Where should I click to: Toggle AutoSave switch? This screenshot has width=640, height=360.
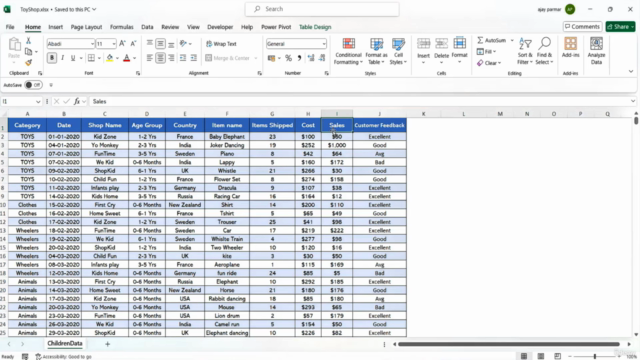coord(33,85)
